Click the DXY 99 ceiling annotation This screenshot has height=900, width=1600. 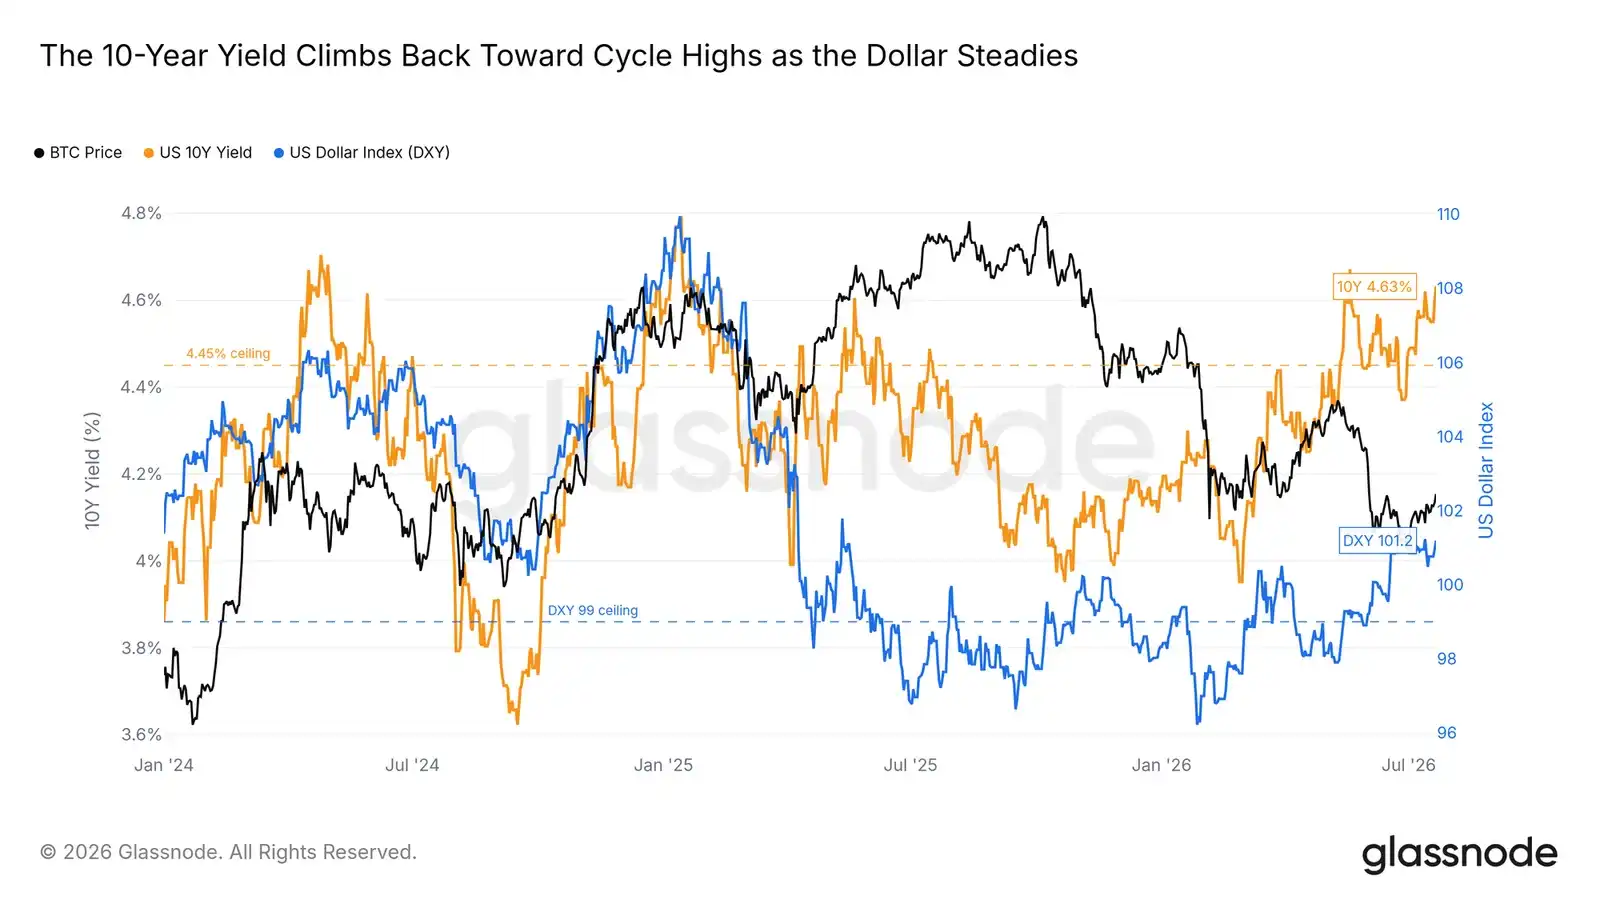592,611
